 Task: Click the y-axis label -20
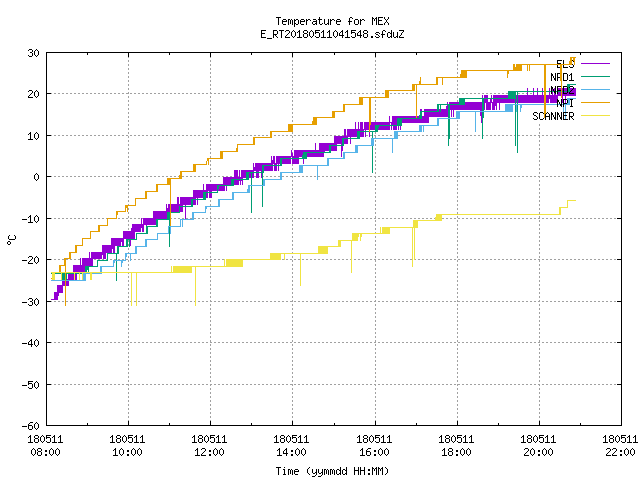(x=31, y=260)
